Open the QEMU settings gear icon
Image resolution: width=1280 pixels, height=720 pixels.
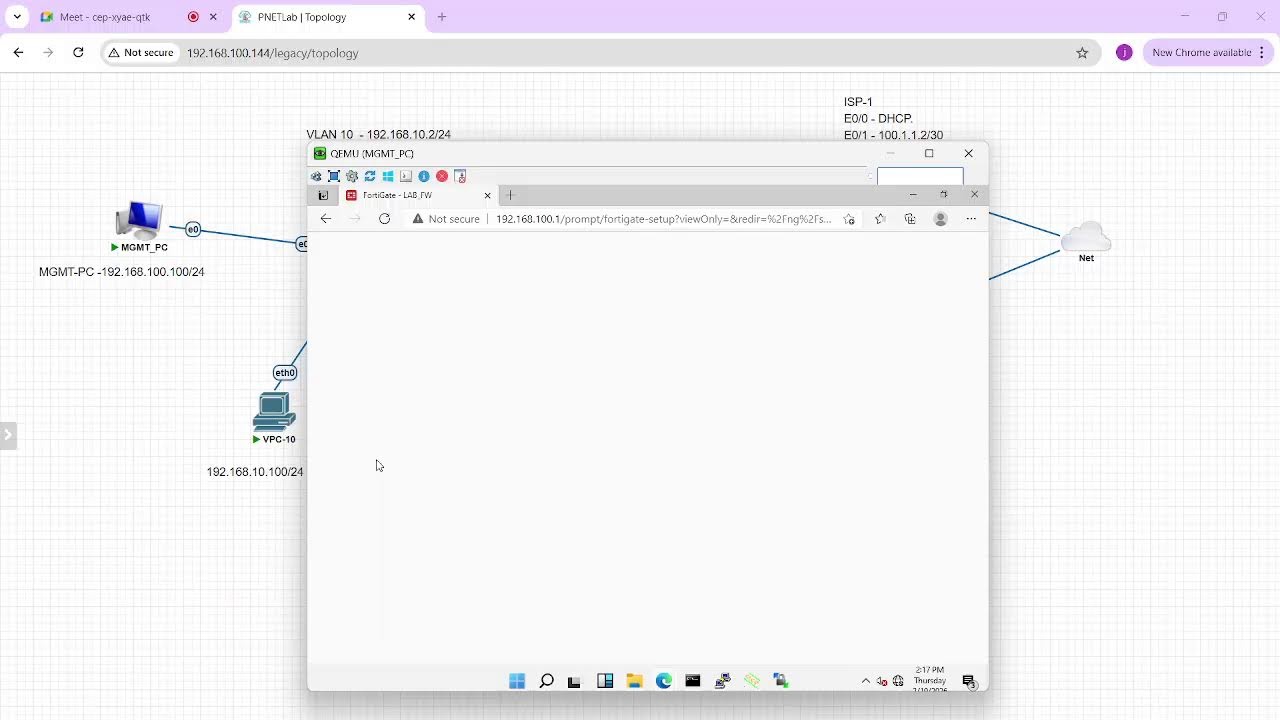[352, 176]
